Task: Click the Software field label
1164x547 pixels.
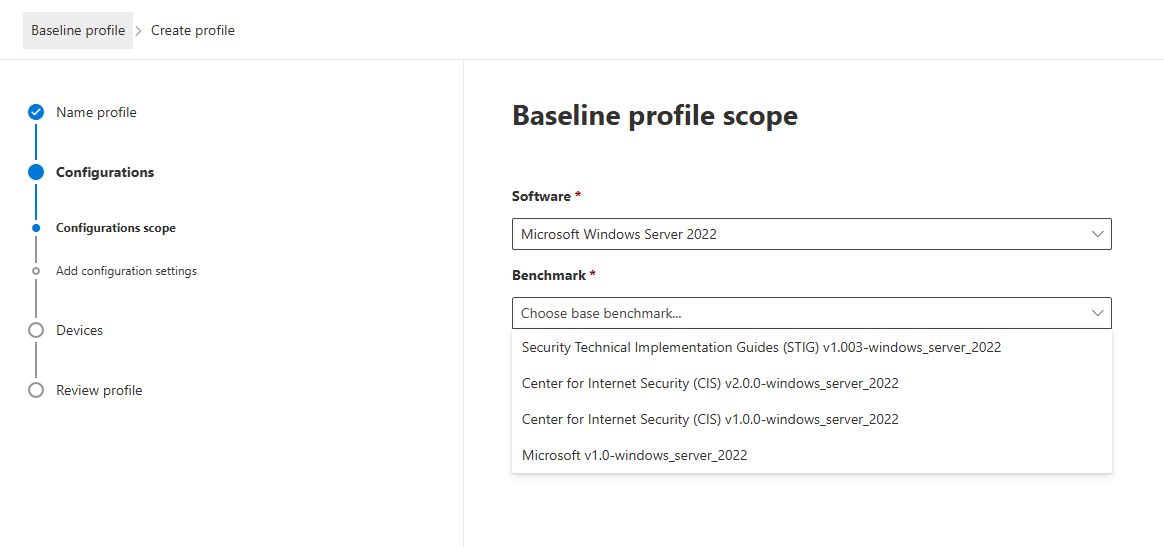Action: click(x=546, y=197)
